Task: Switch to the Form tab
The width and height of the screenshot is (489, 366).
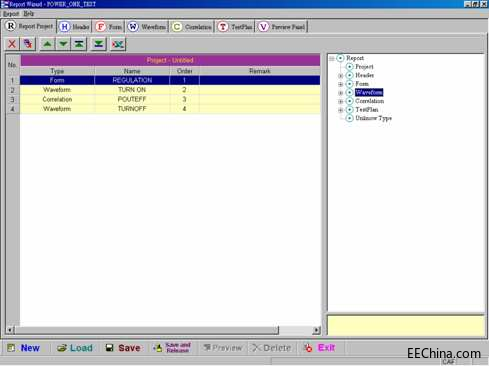Action: [x=109, y=27]
